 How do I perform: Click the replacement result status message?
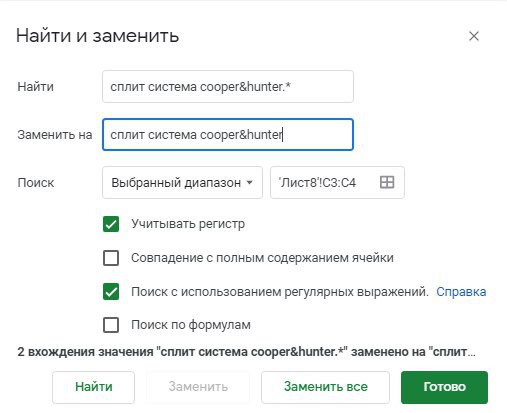coord(246,352)
